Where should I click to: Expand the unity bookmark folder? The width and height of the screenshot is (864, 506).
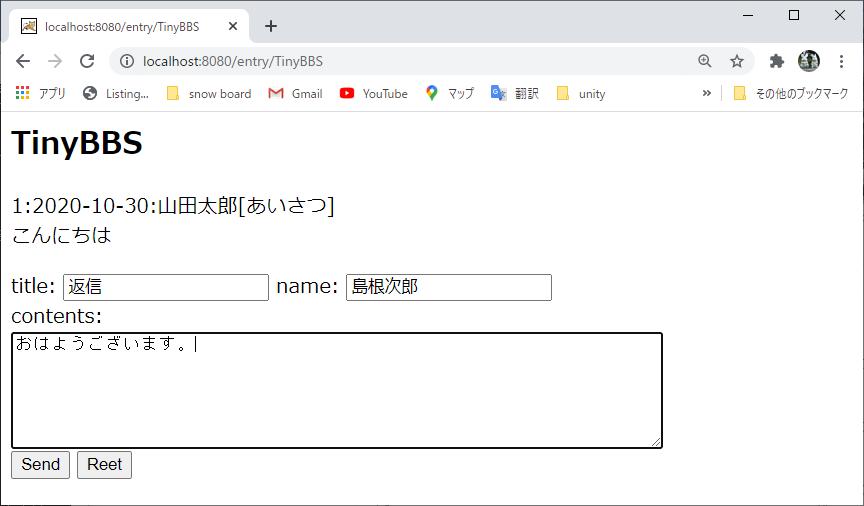tap(581, 93)
